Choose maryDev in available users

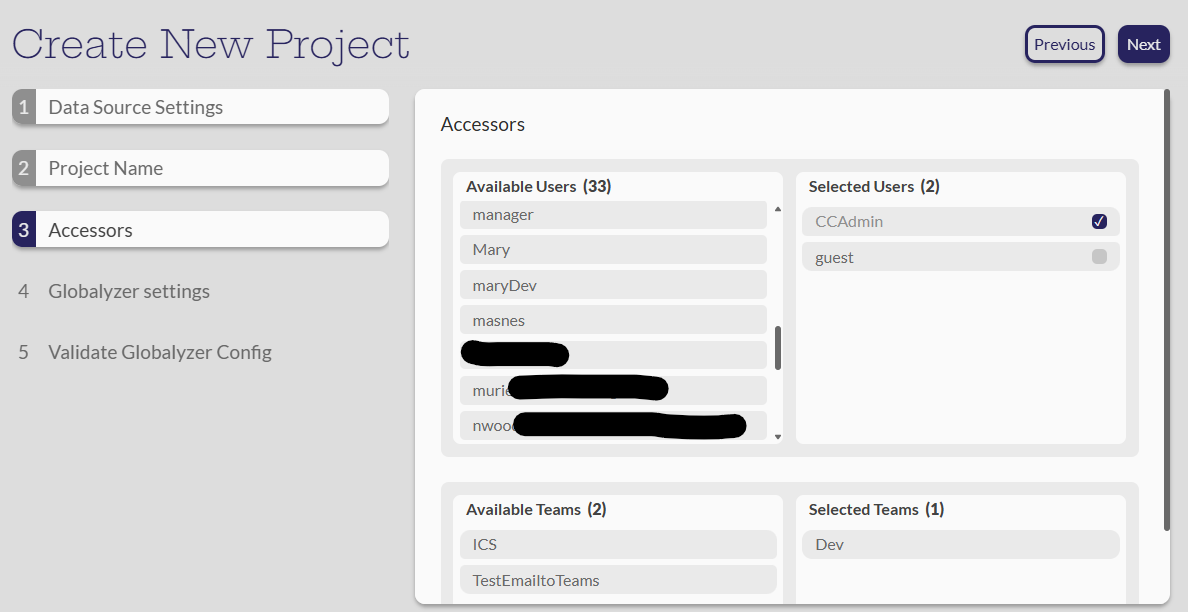tap(613, 286)
